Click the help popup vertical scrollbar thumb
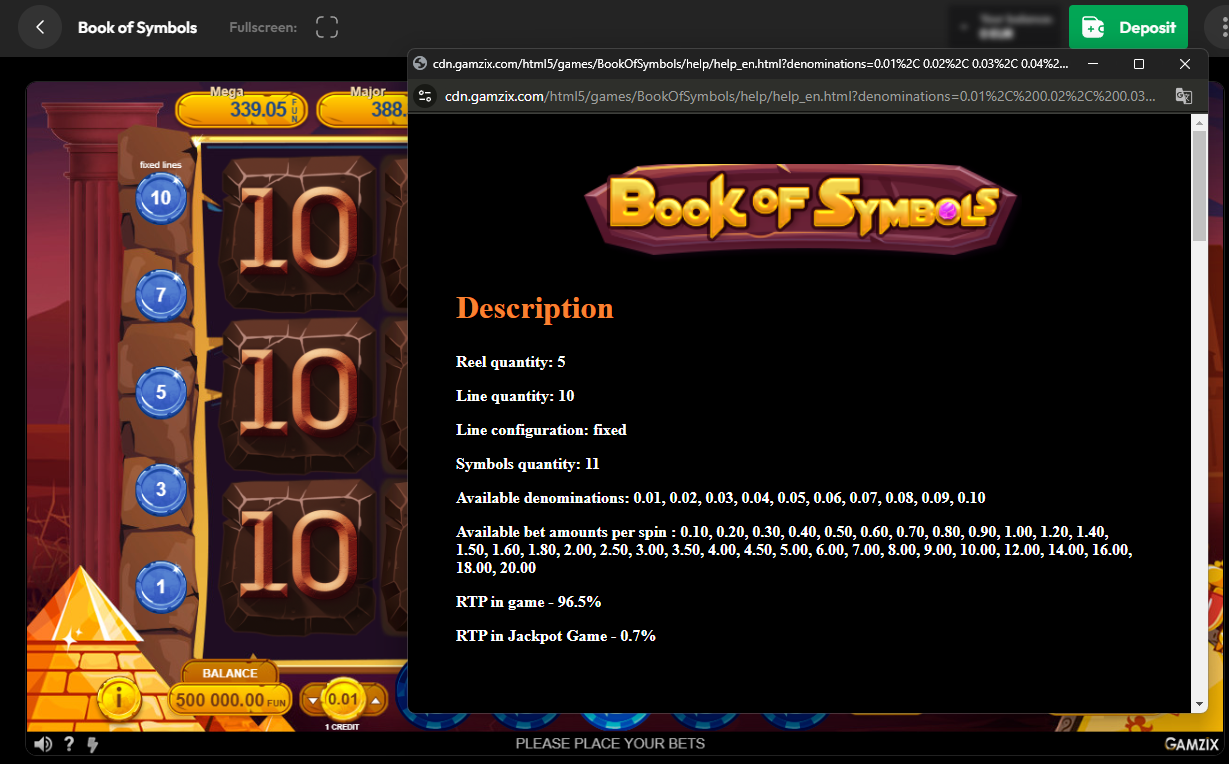The width and height of the screenshot is (1229, 764). point(1200,186)
